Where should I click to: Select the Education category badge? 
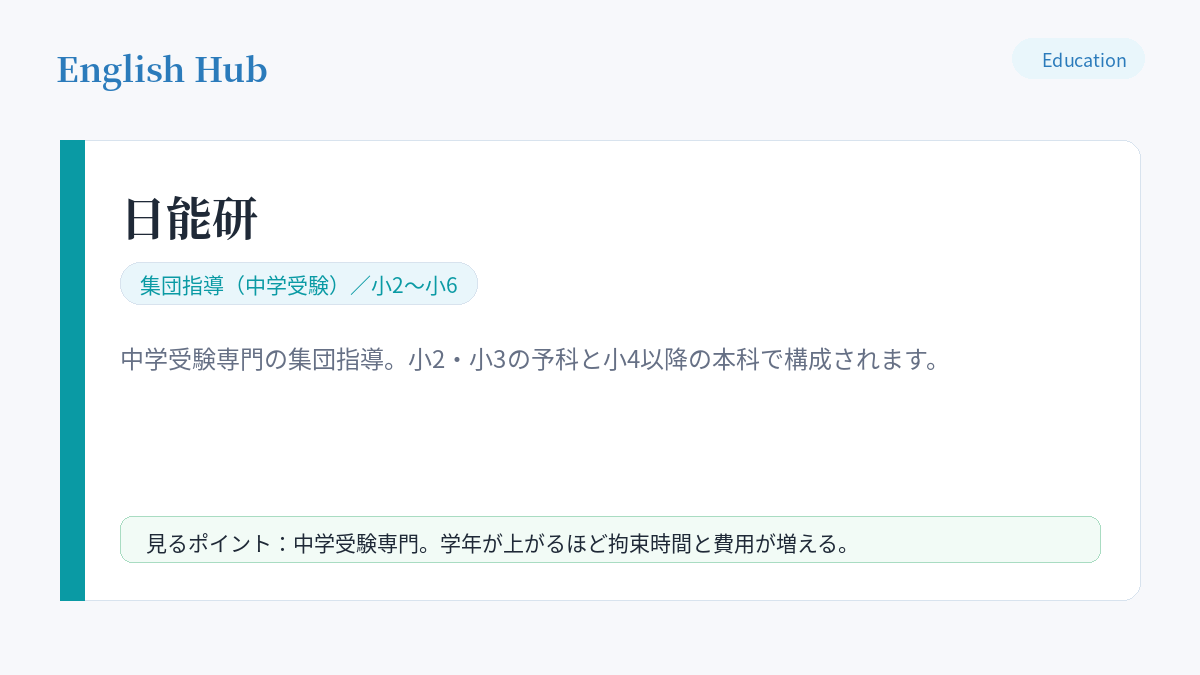(1078, 59)
